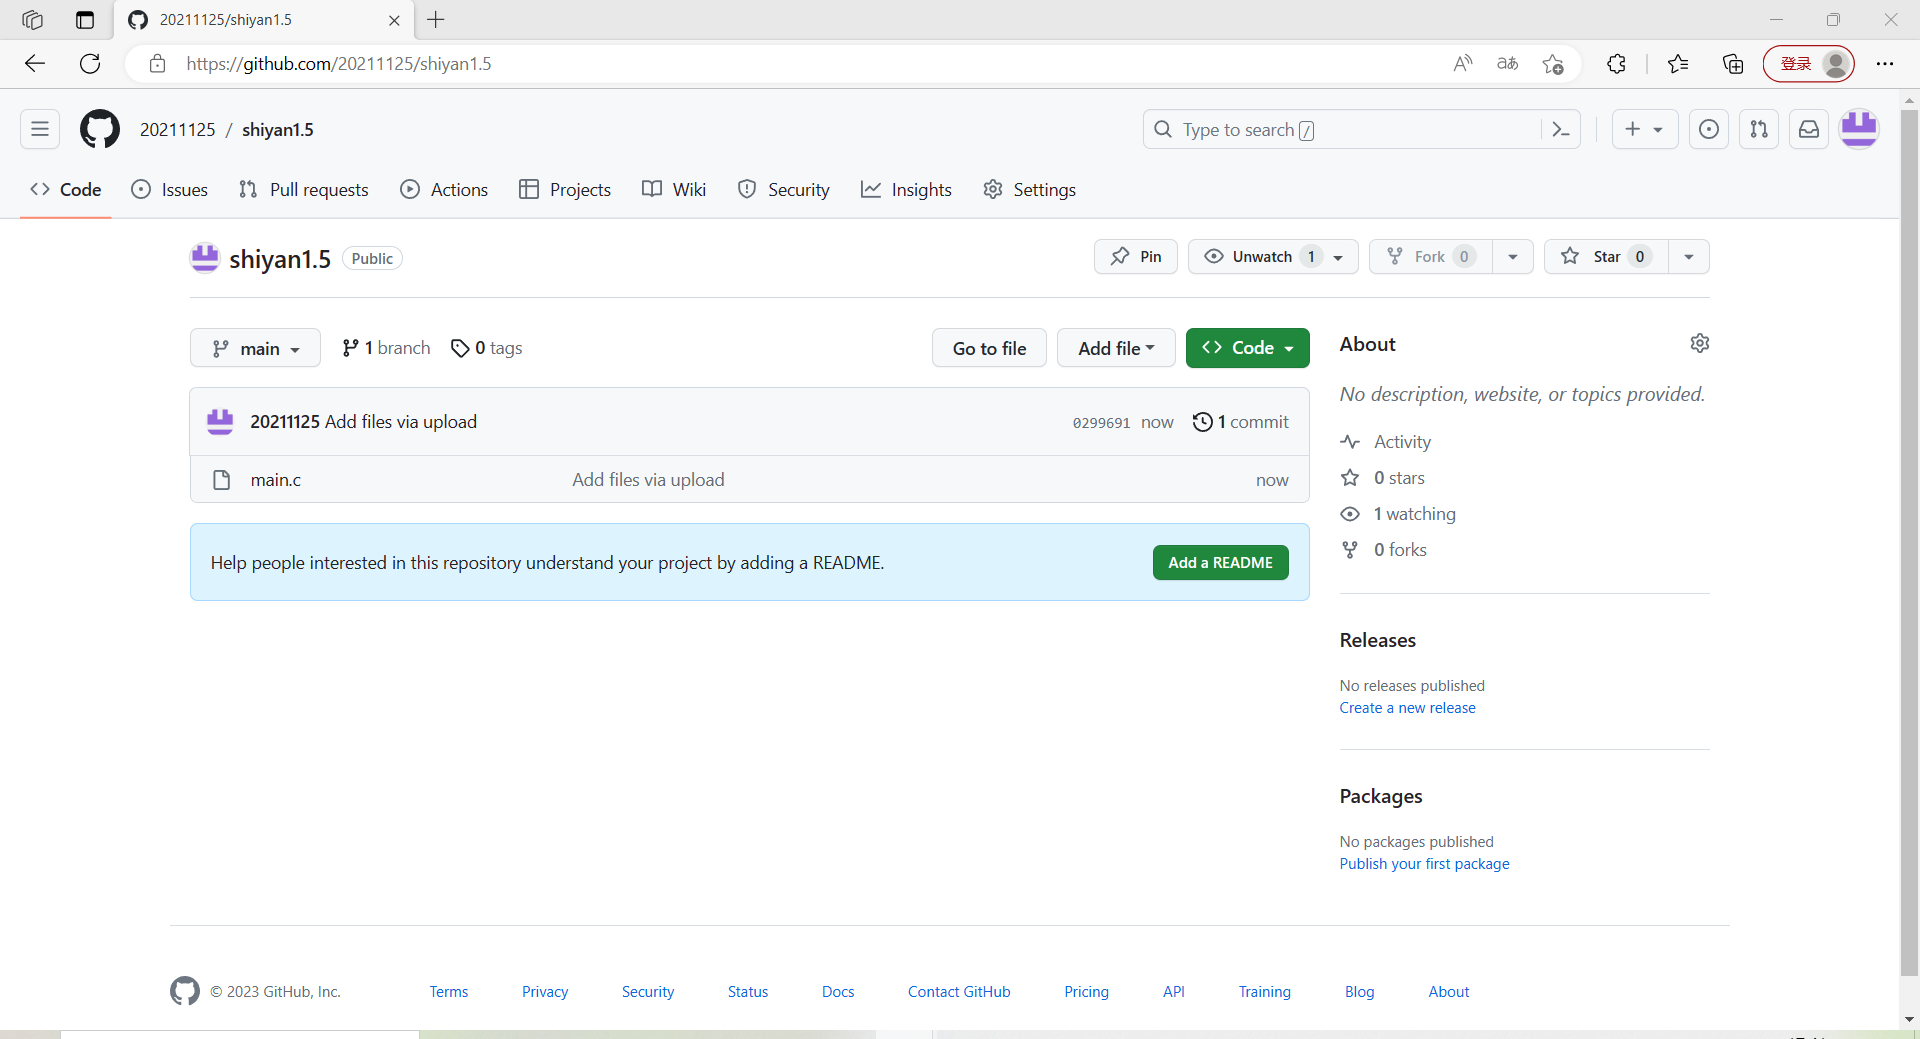The width and height of the screenshot is (1920, 1039).
Task: Fork the repository with the Fork button
Action: click(1431, 257)
